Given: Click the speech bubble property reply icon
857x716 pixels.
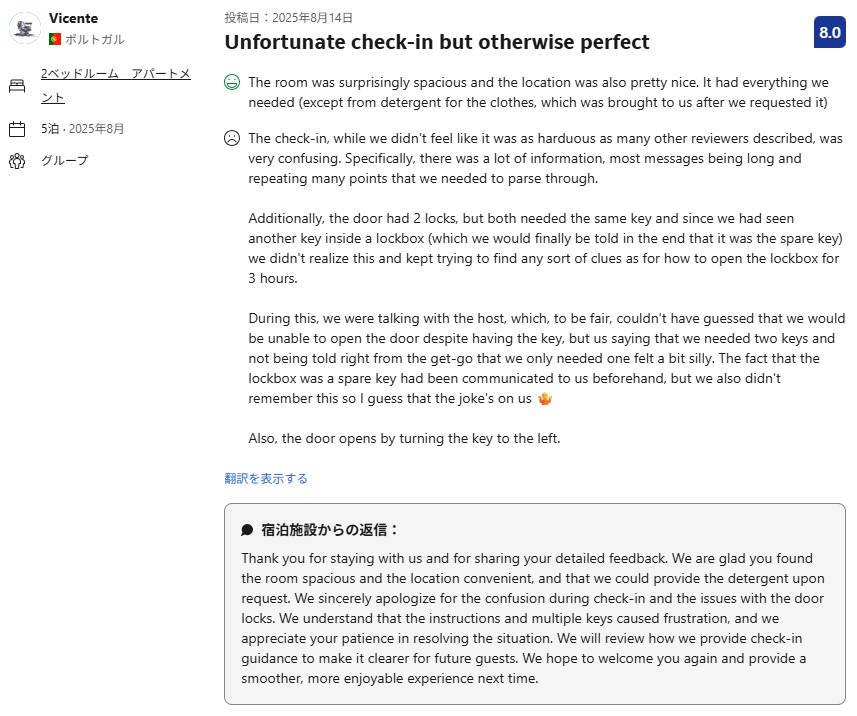Looking at the screenshot, I should coord(247,530).
